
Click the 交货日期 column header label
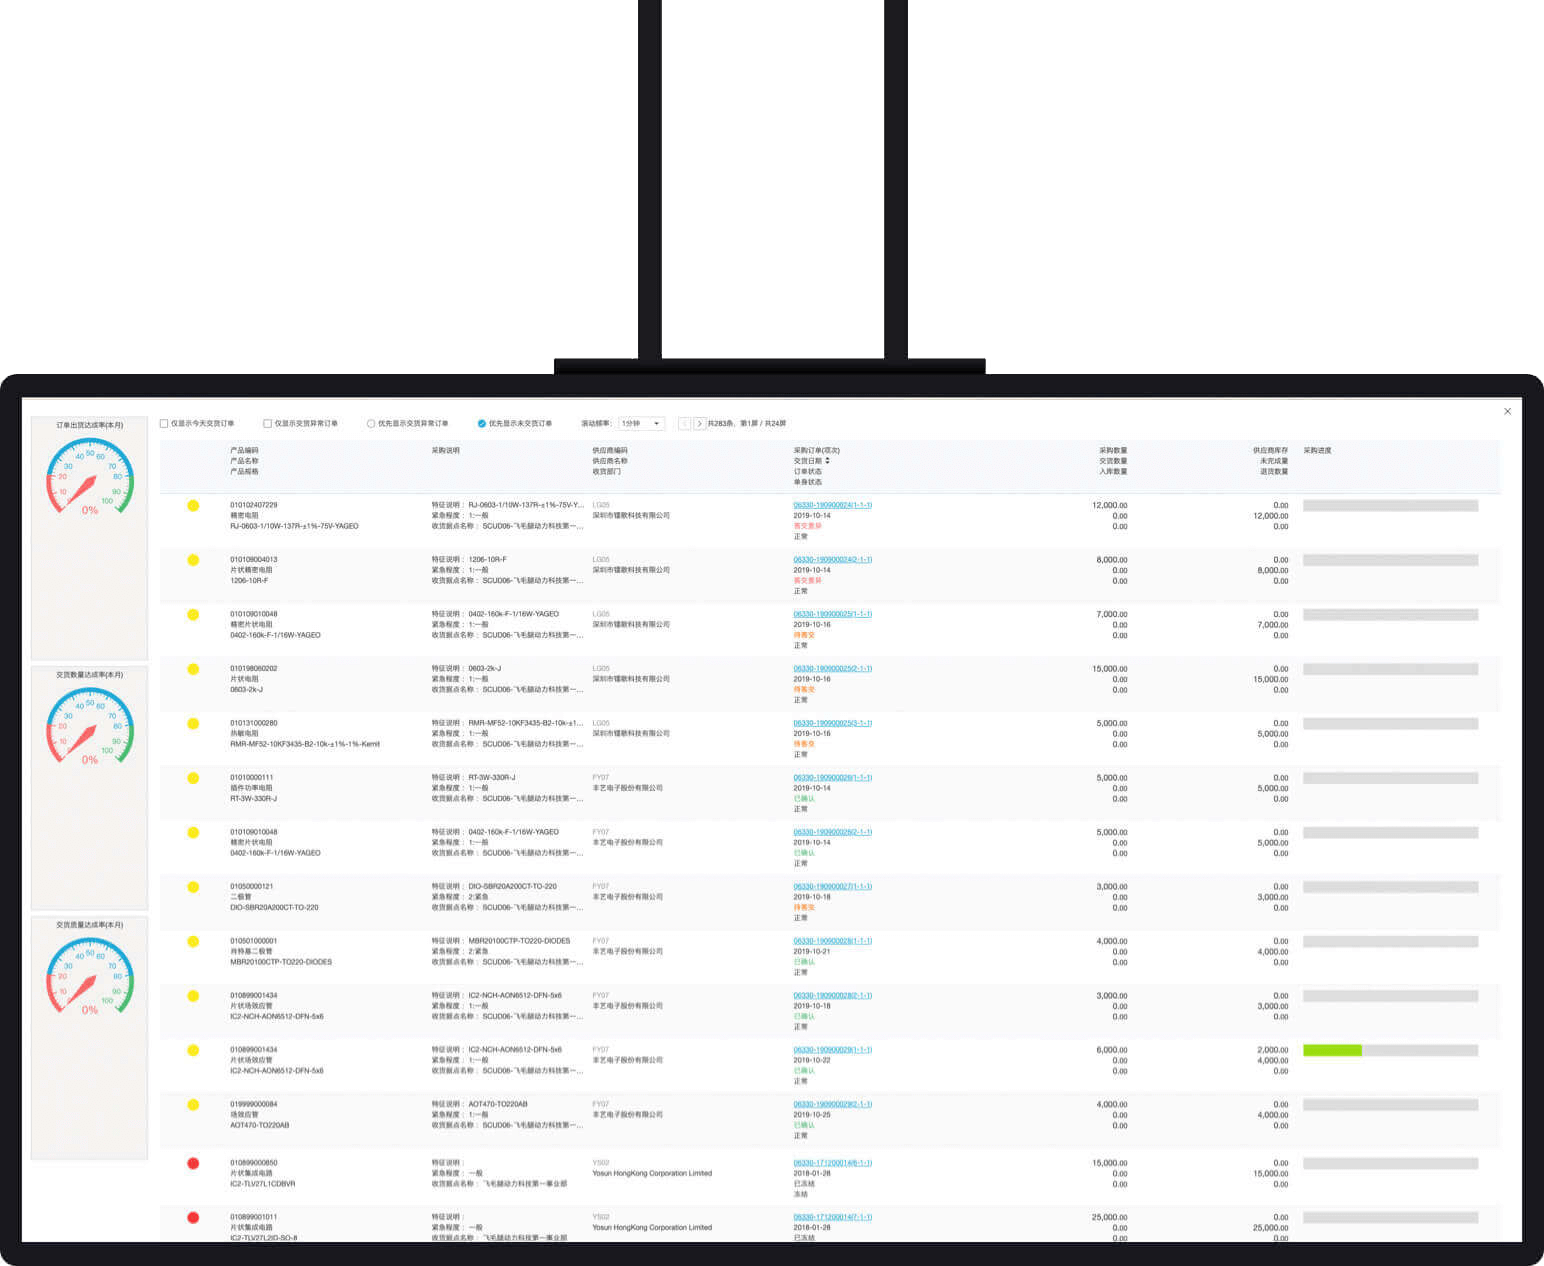808,461
